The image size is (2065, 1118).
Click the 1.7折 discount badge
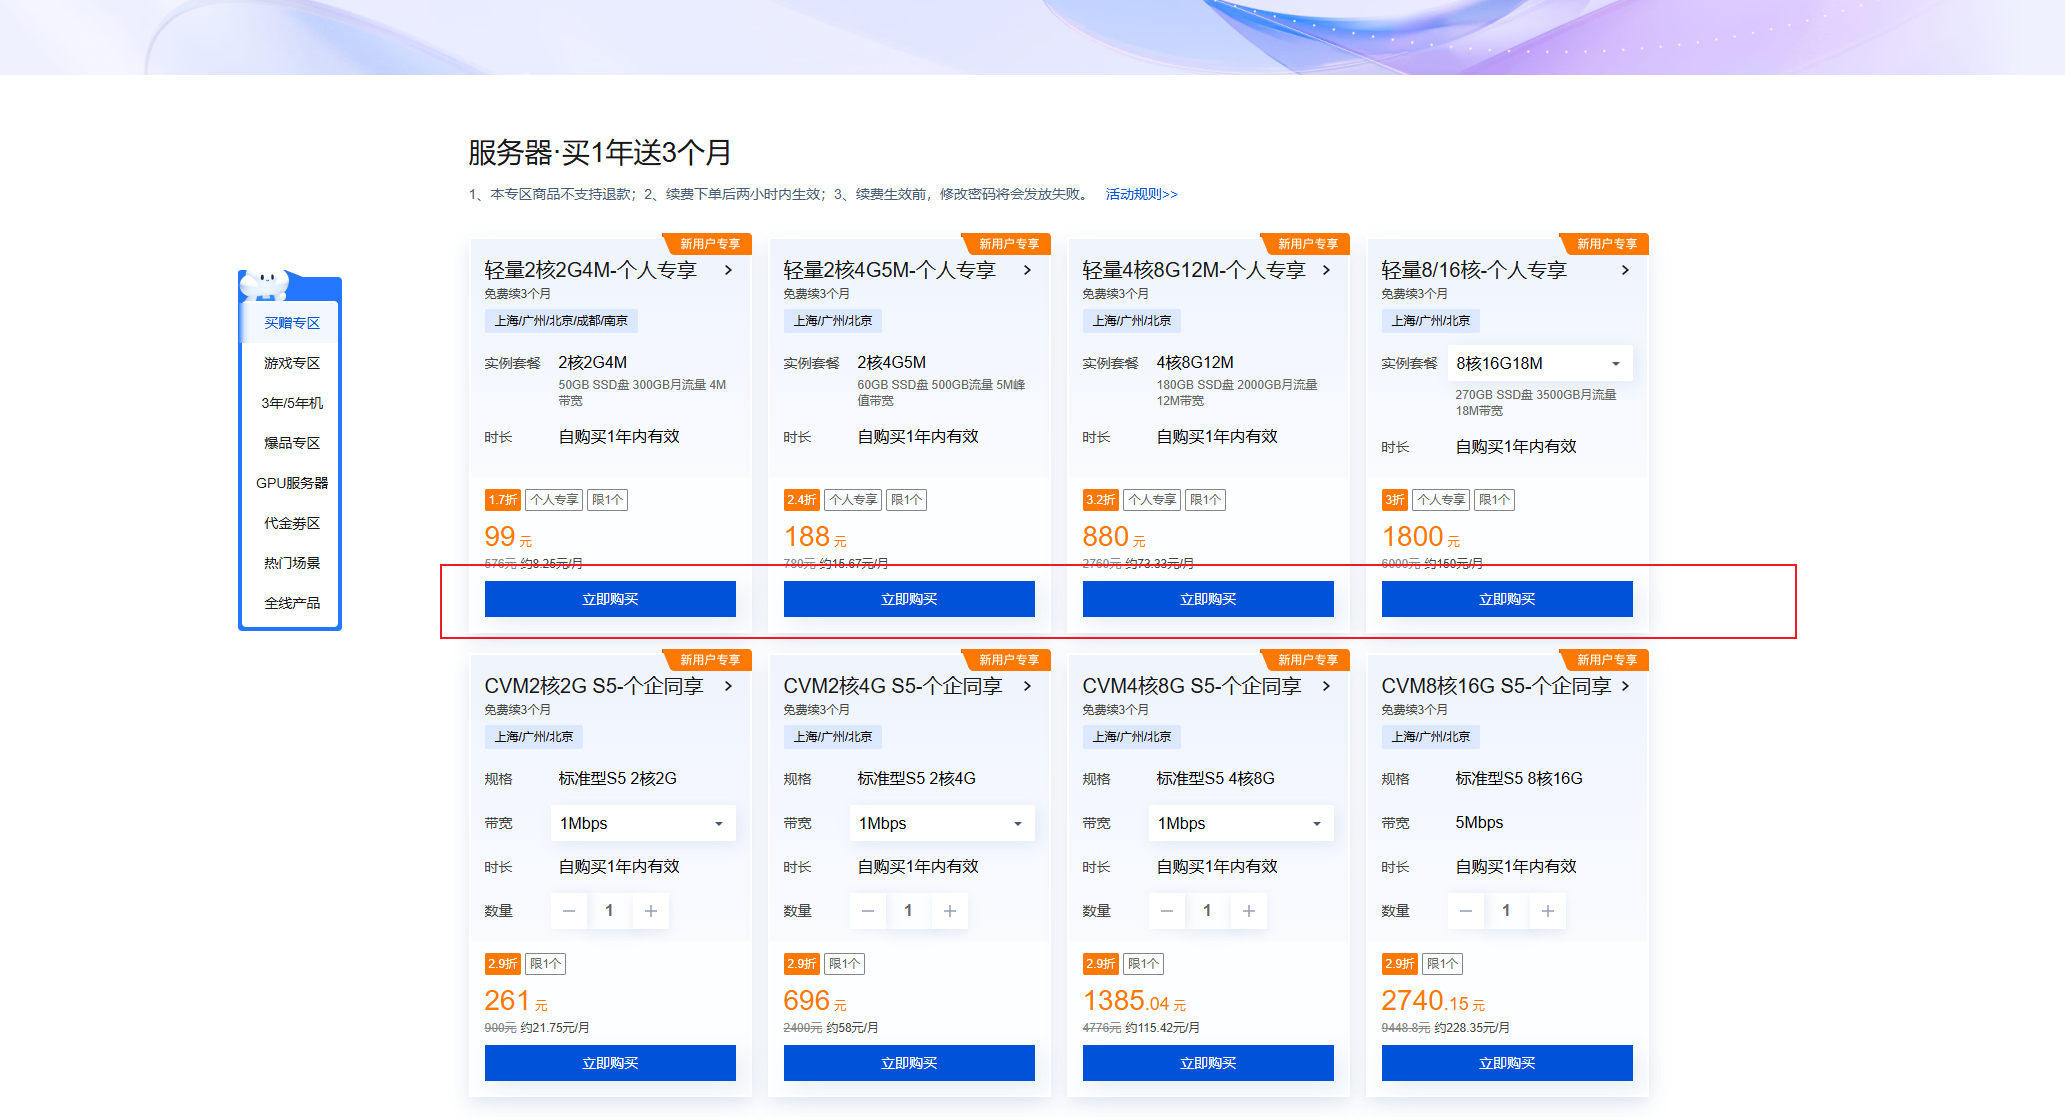[x=502, y=499]
